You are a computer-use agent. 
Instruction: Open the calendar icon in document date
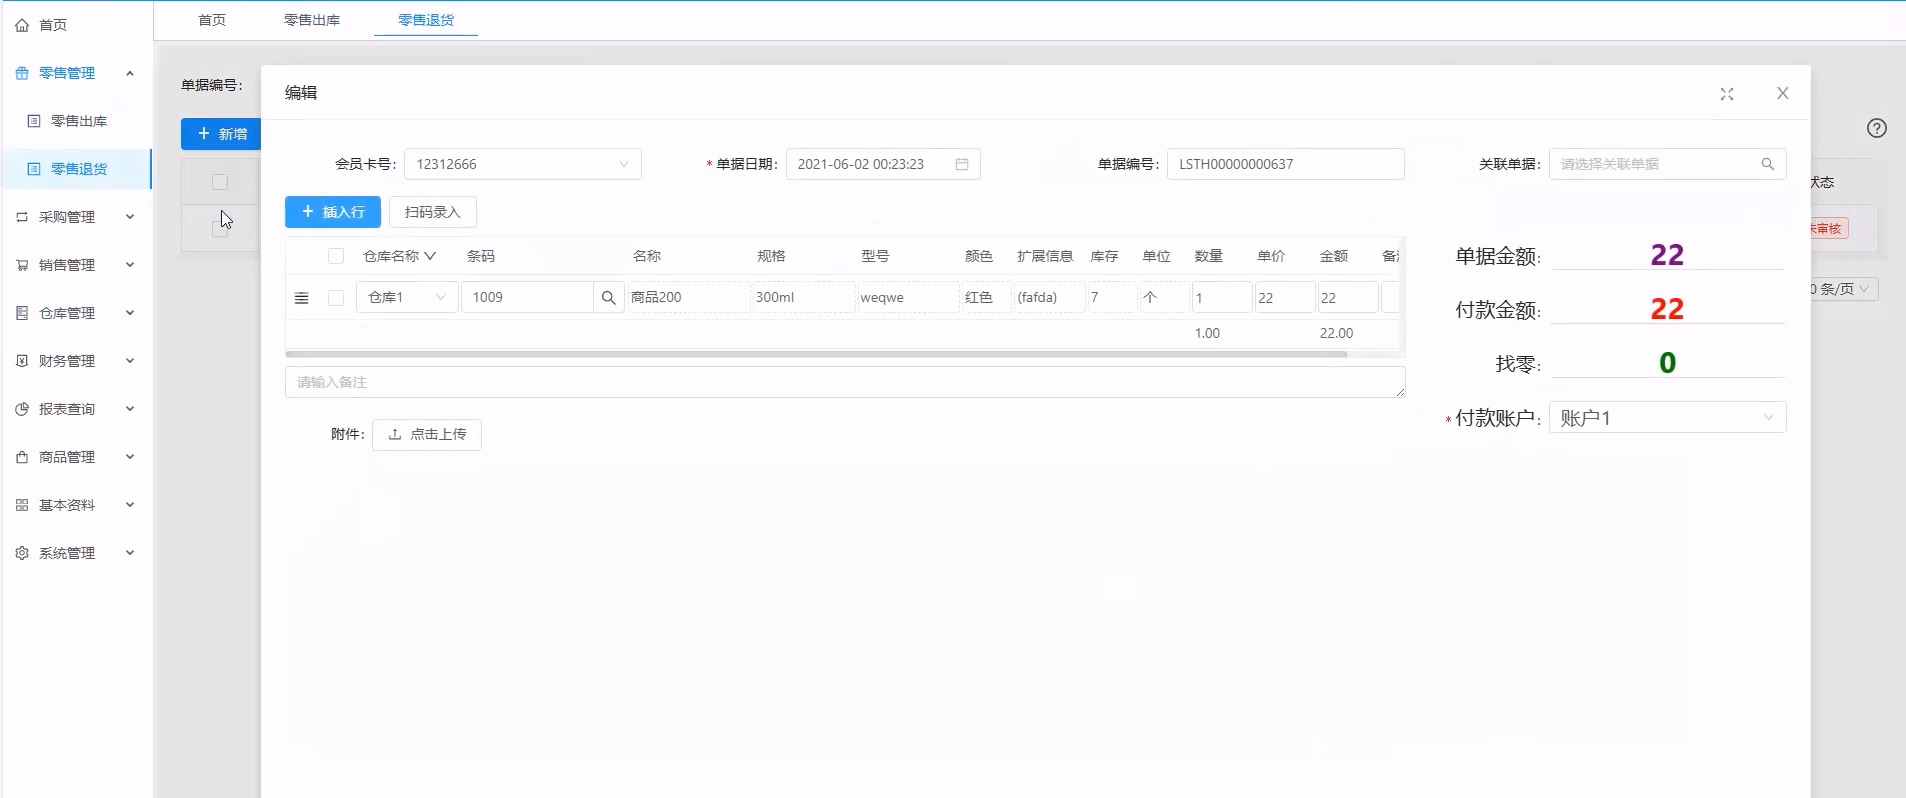(x=962, y=164)
